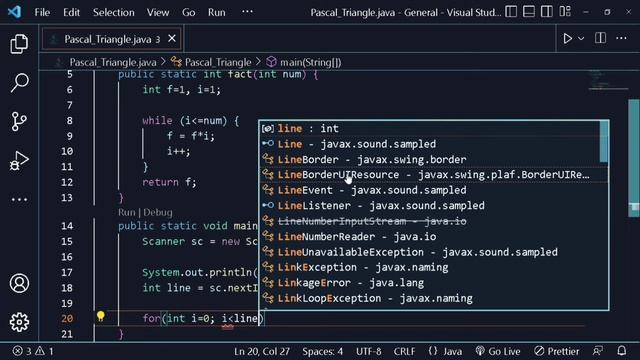Customize the editor layout
Viewport: 640px width, 360px height.
coord(565,12)
